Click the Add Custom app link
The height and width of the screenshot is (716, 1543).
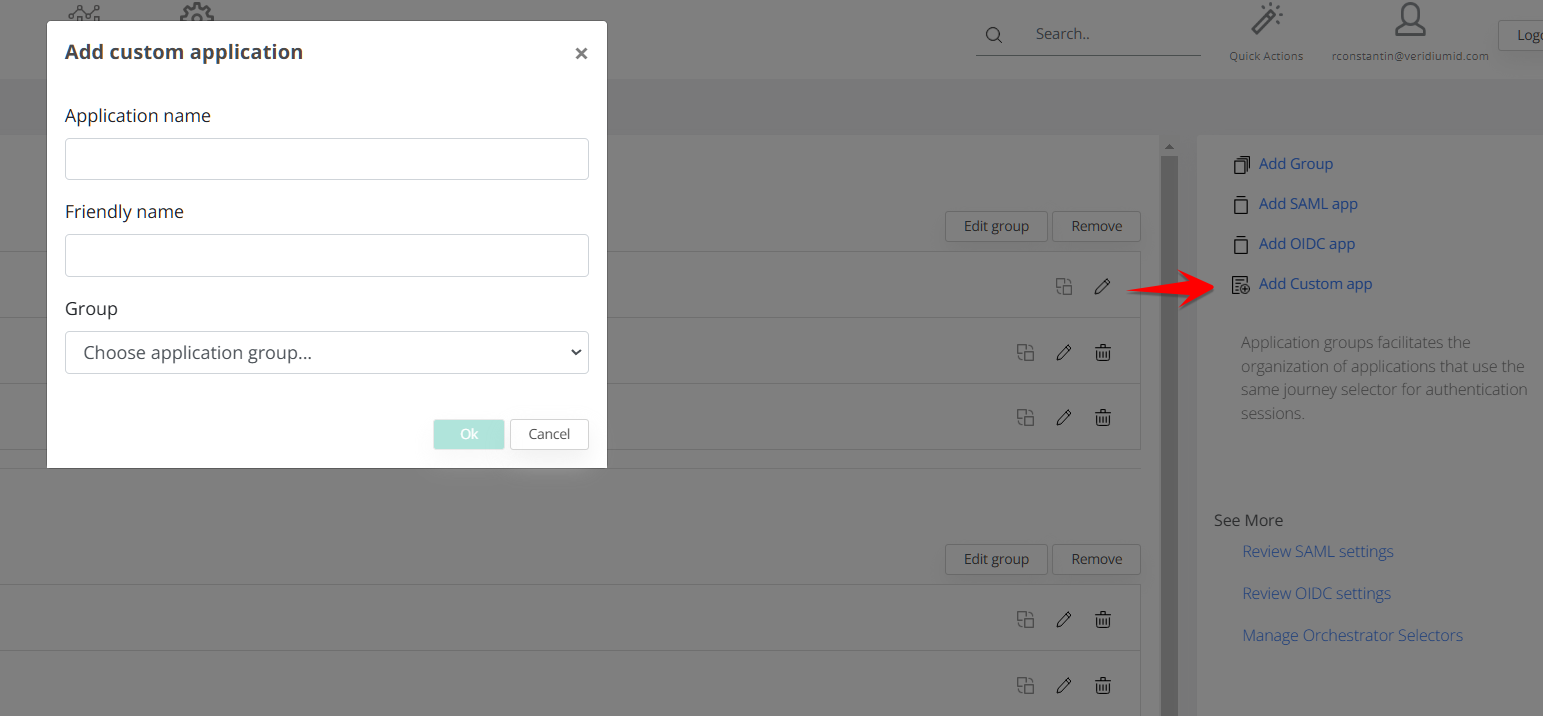coord(1315,284)
